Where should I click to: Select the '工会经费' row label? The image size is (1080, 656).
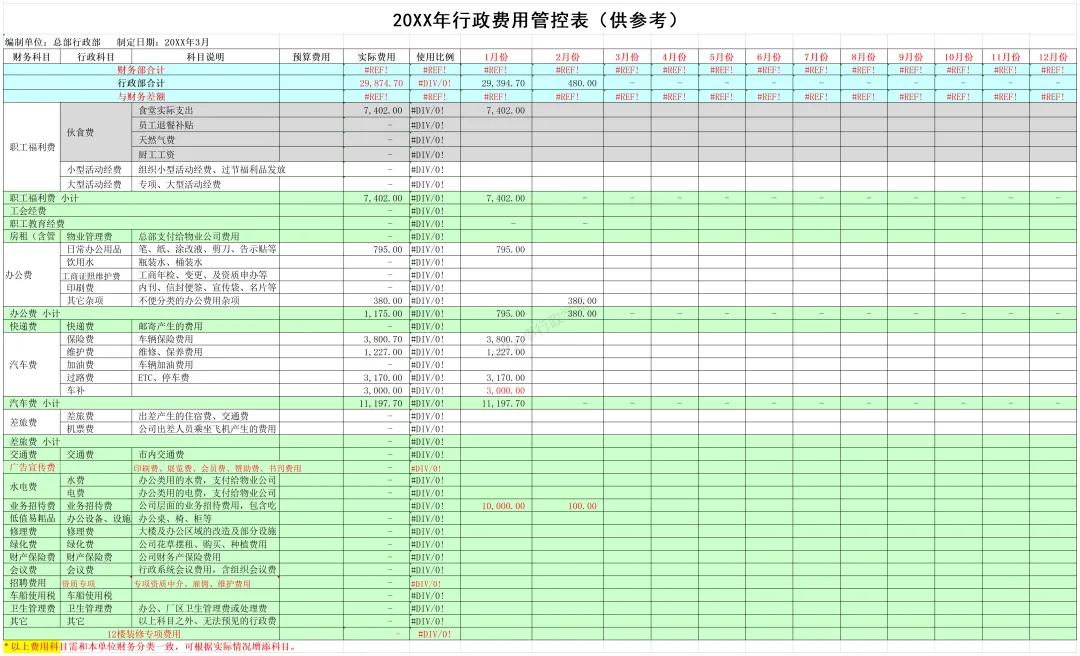(28, 210)
